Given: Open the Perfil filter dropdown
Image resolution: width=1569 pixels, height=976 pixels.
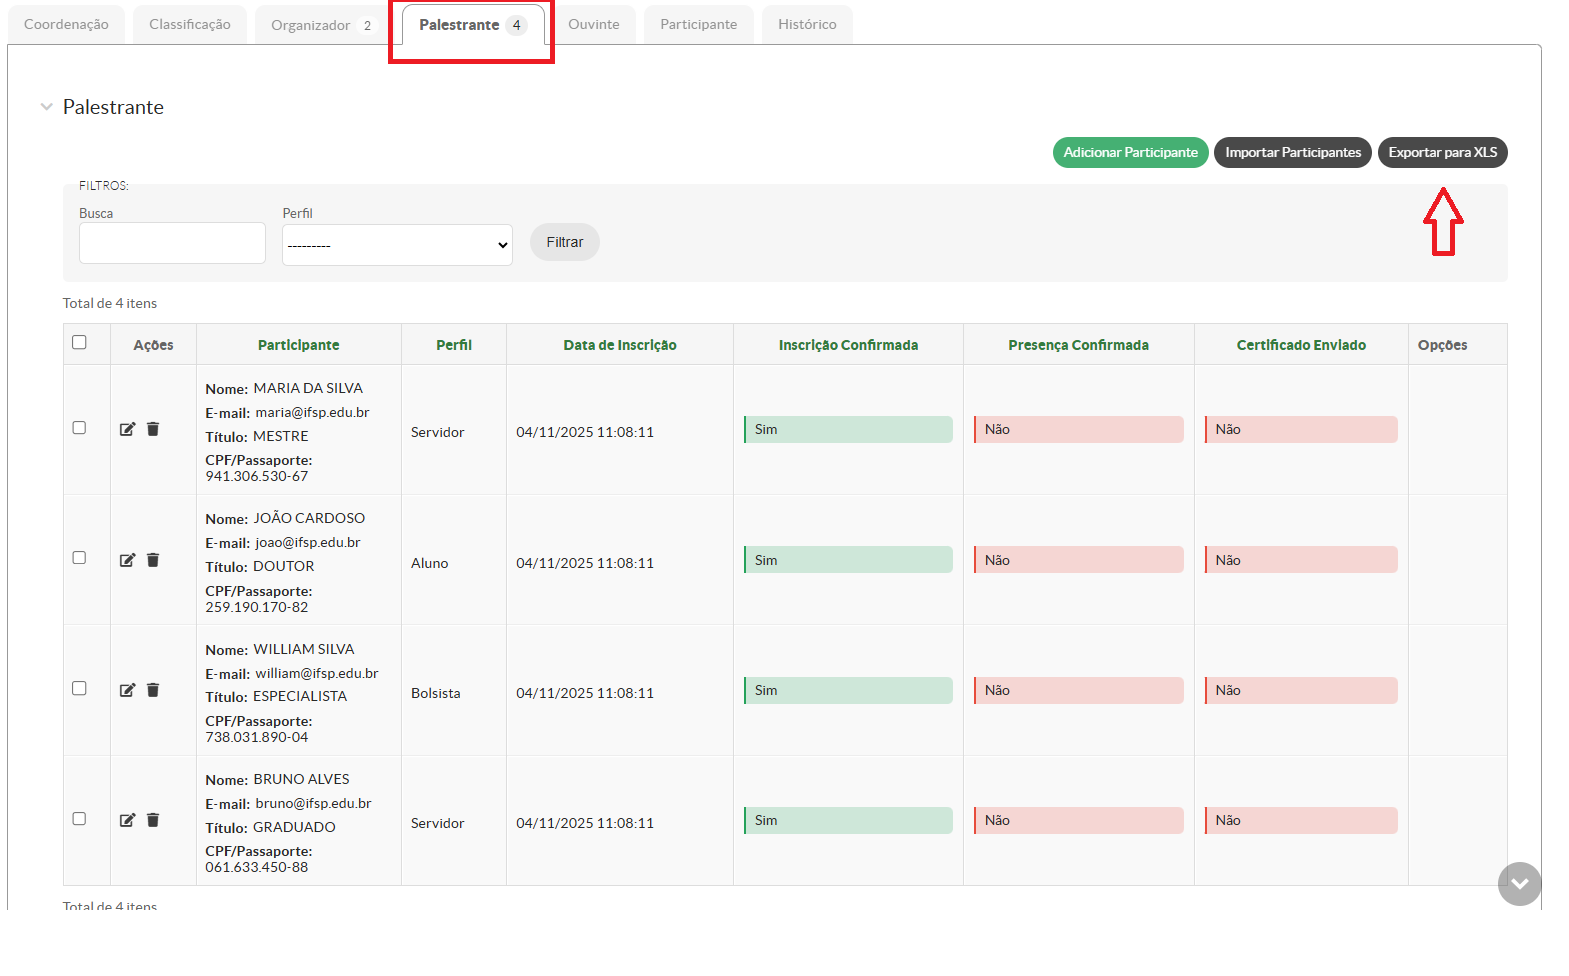Looking at the screenshot, I should pyautogui.click(x=397, y=245).
